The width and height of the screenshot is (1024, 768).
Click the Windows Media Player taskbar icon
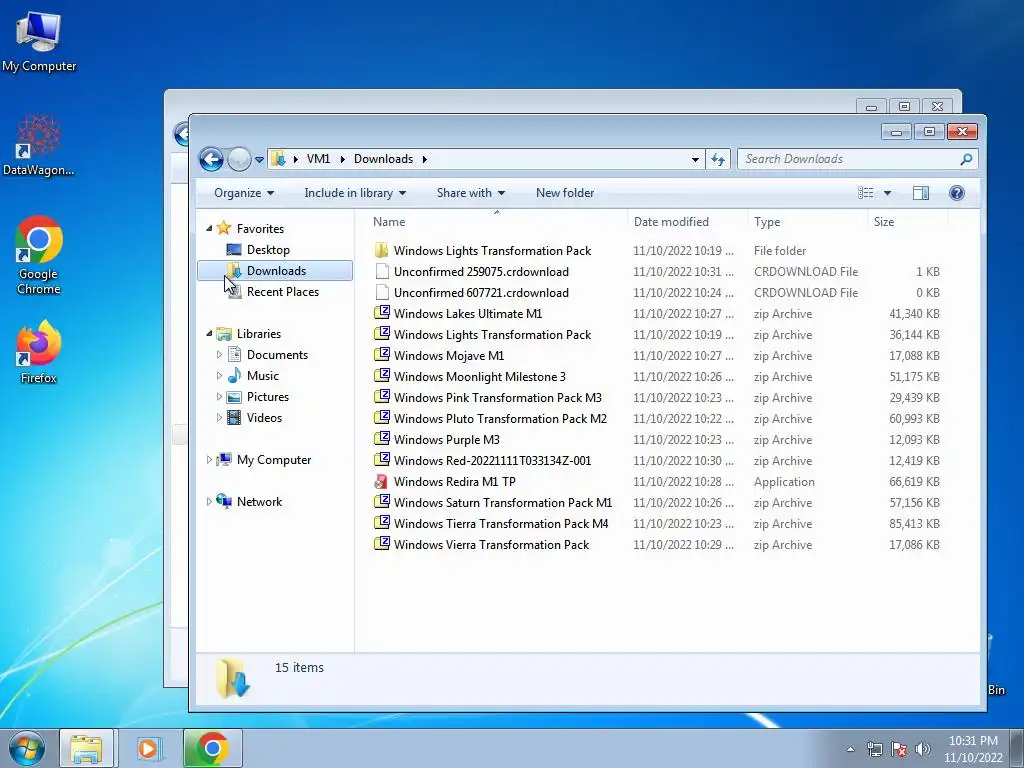pyautogui.click(x=148, y=748)
